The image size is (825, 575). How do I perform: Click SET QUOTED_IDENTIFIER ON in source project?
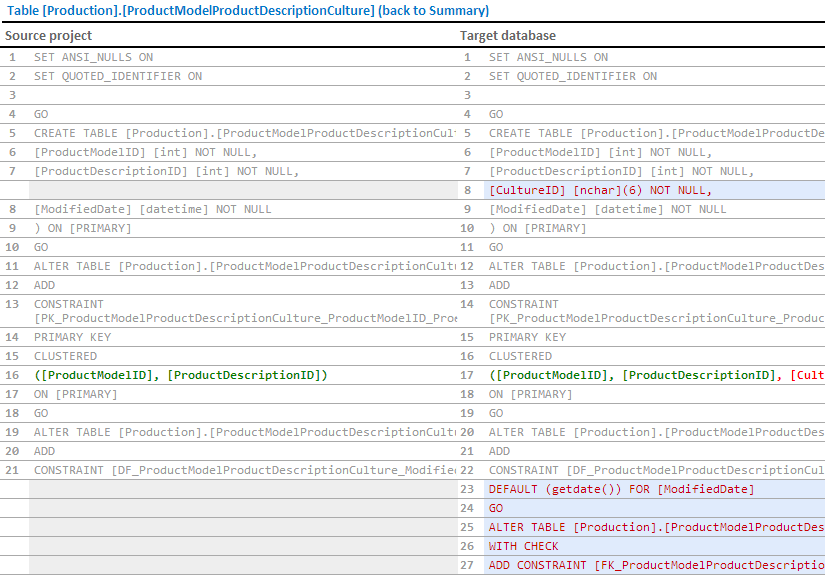point(117,76)
